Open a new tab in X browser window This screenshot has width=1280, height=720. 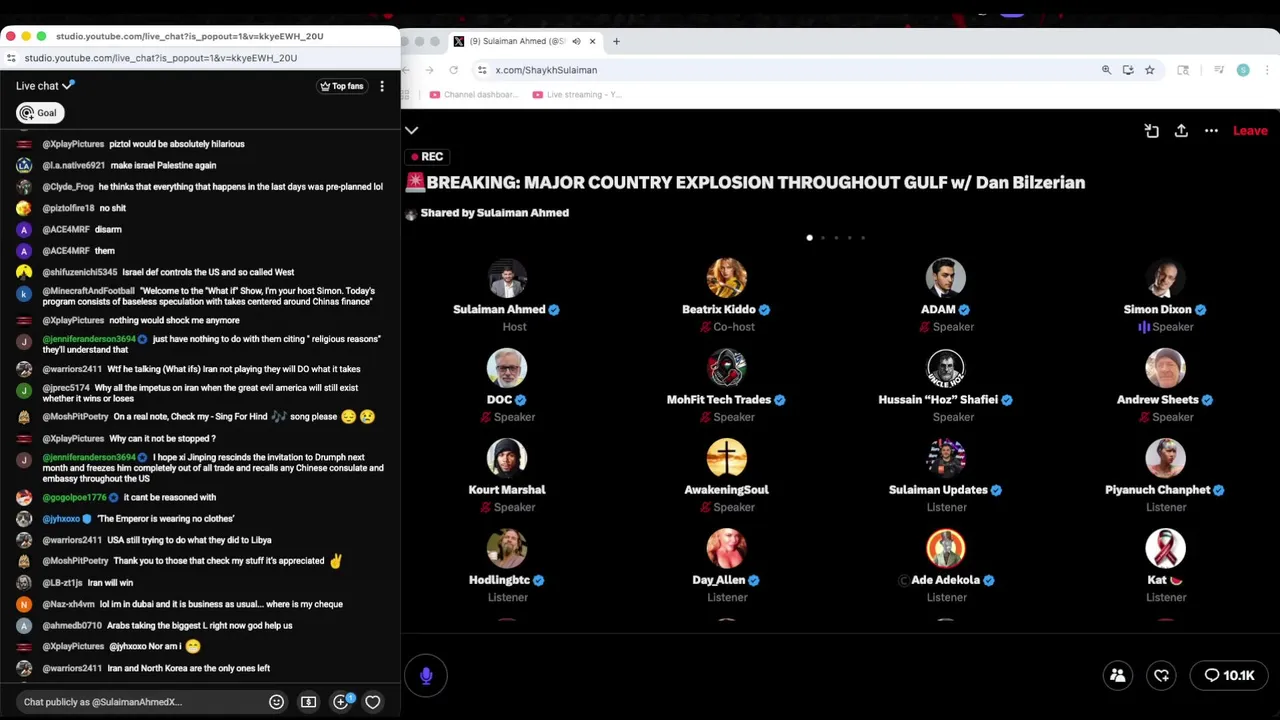tap(616, 41)
